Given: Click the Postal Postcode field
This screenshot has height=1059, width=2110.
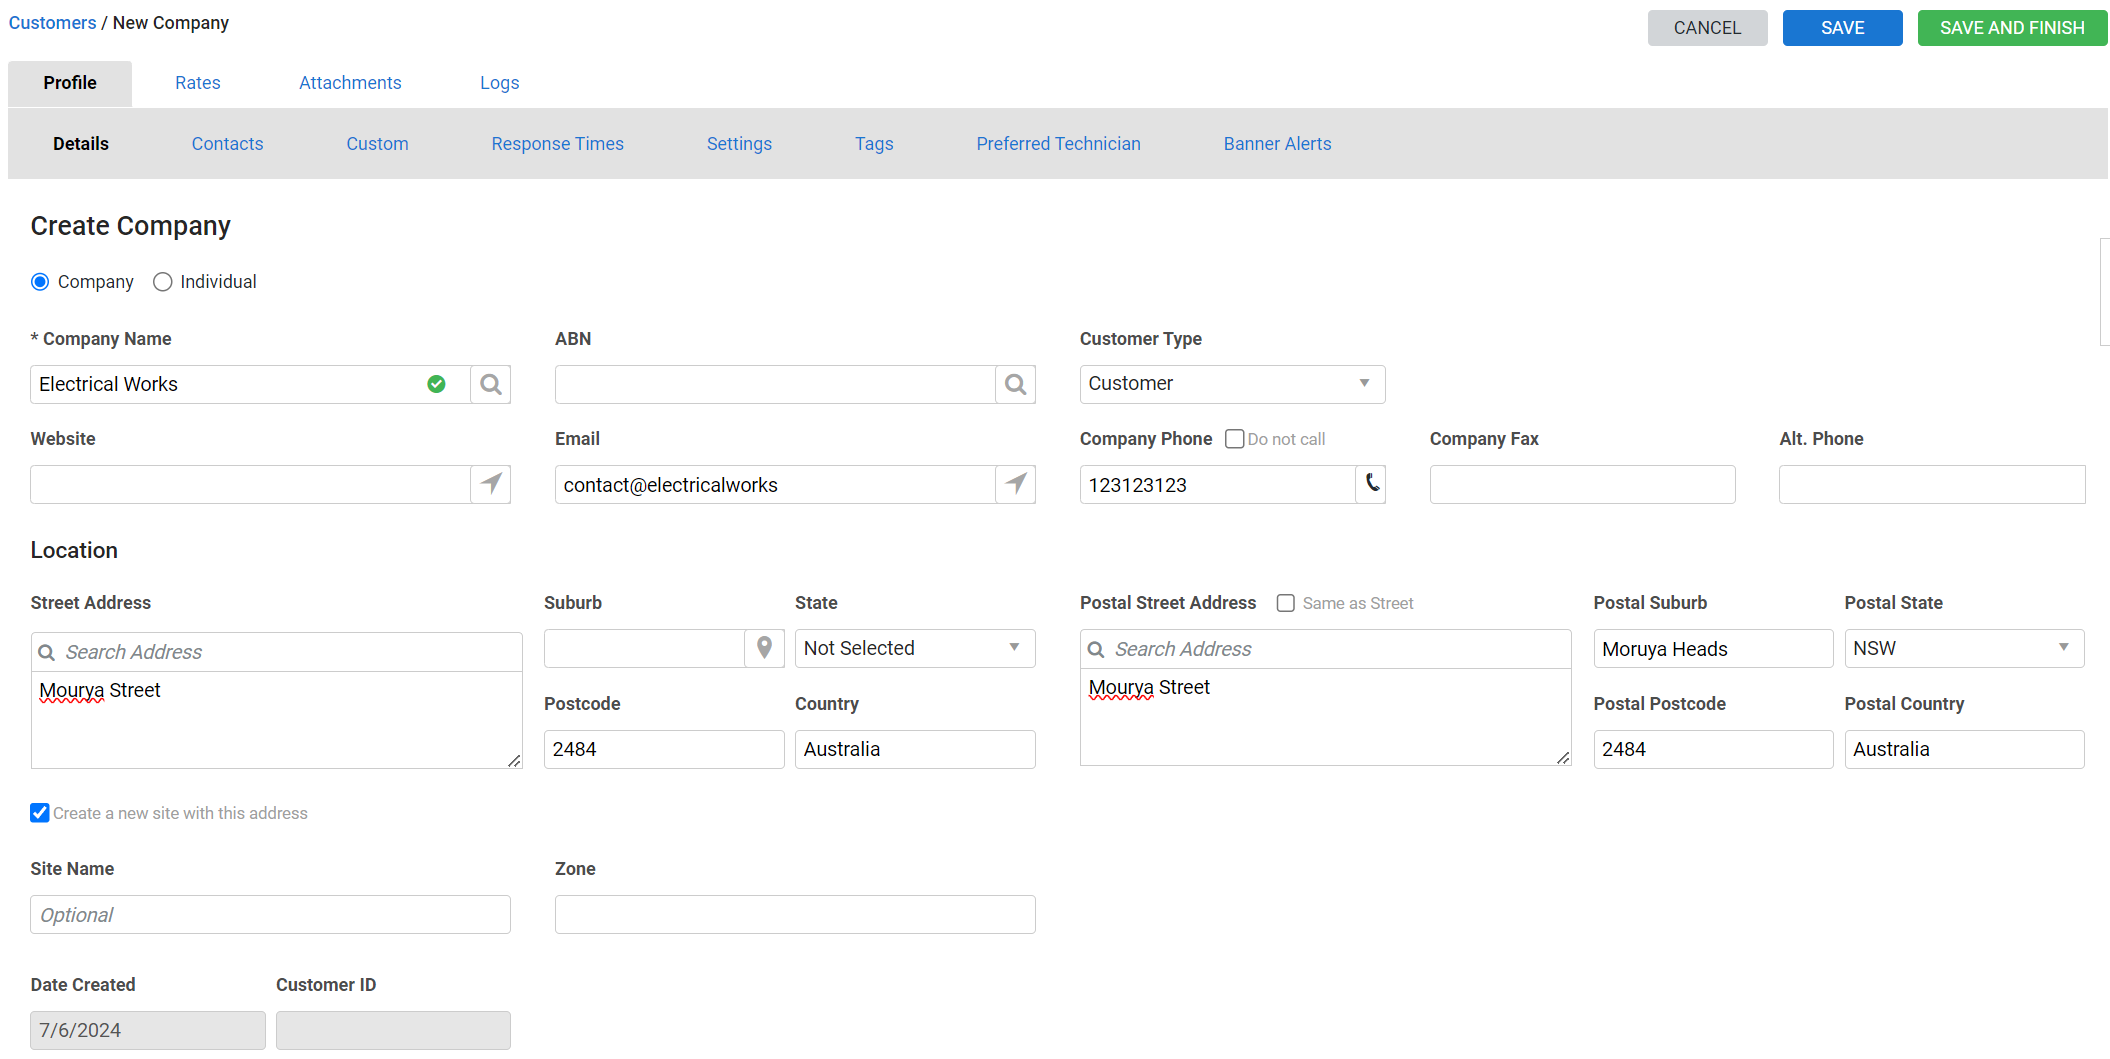Looking at the screenshot, I should click(x=1713, y=749).
